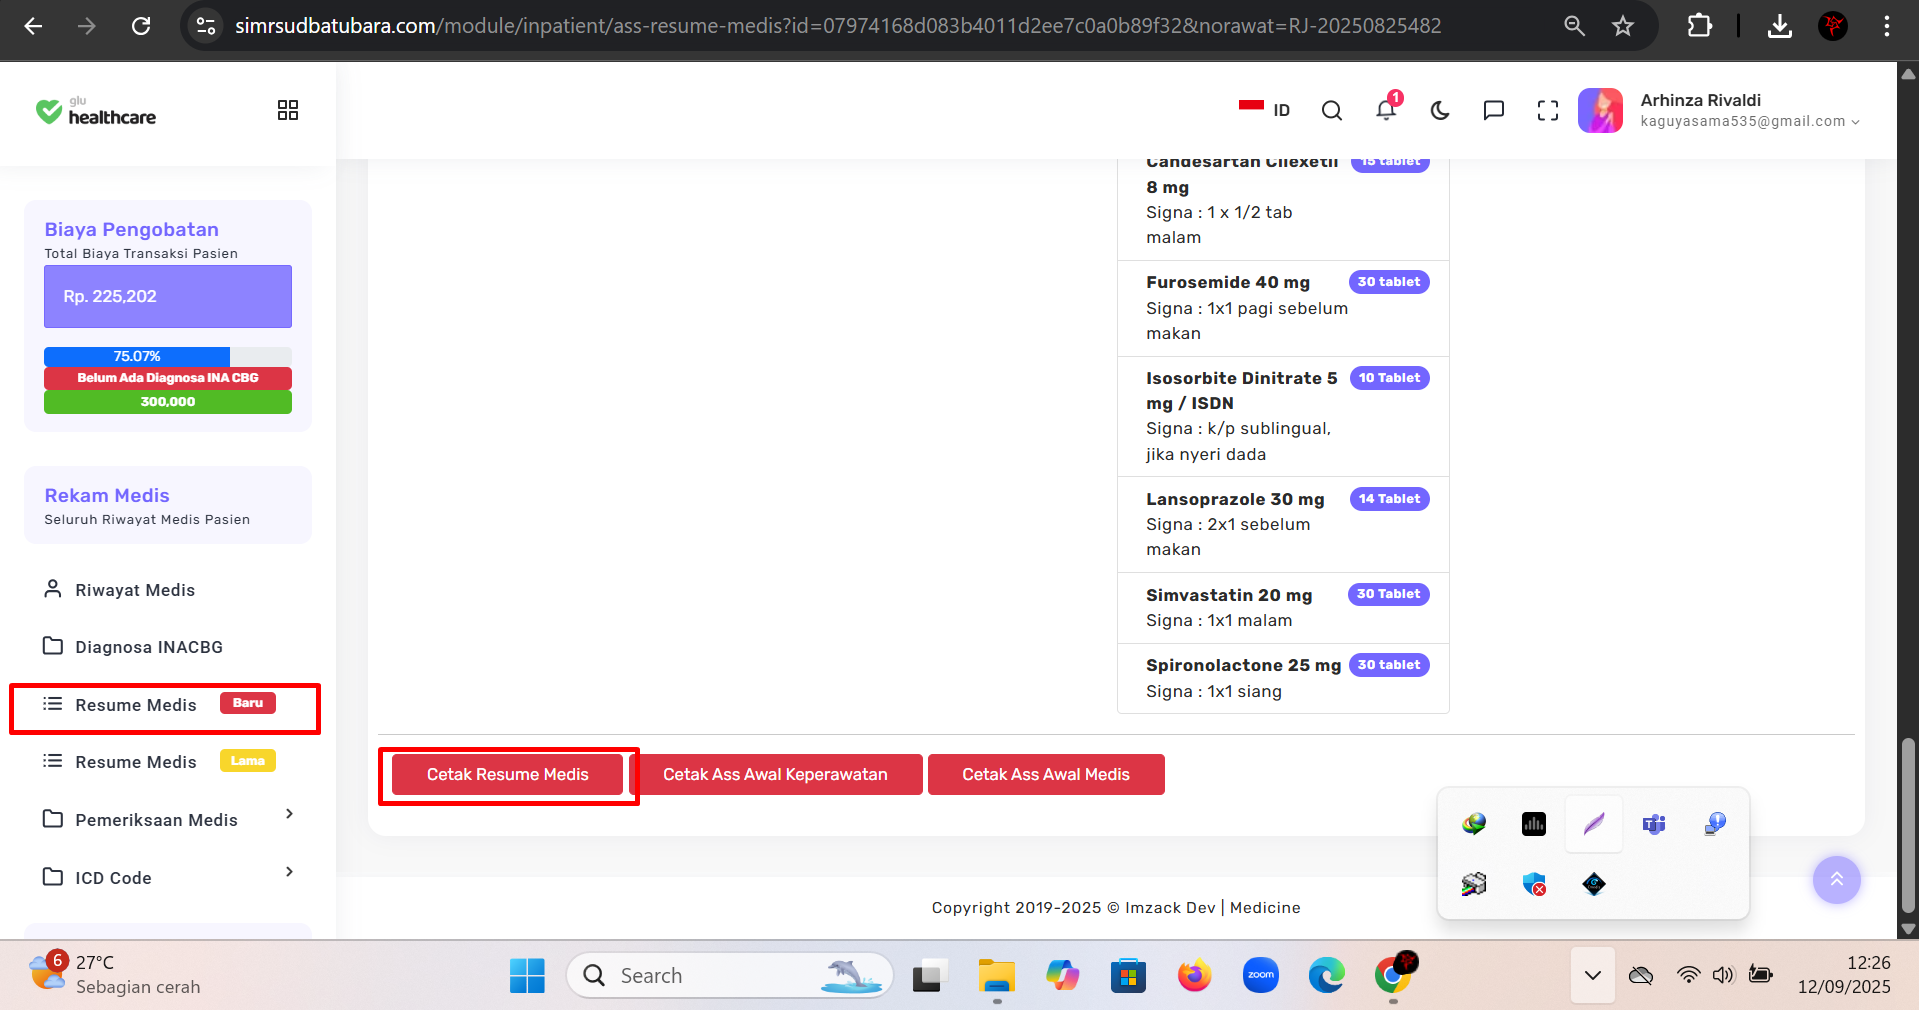This screenshot has width=1919, height=1010.
Task: Expand the ICD Code submenu
Action: pos(167,878)
